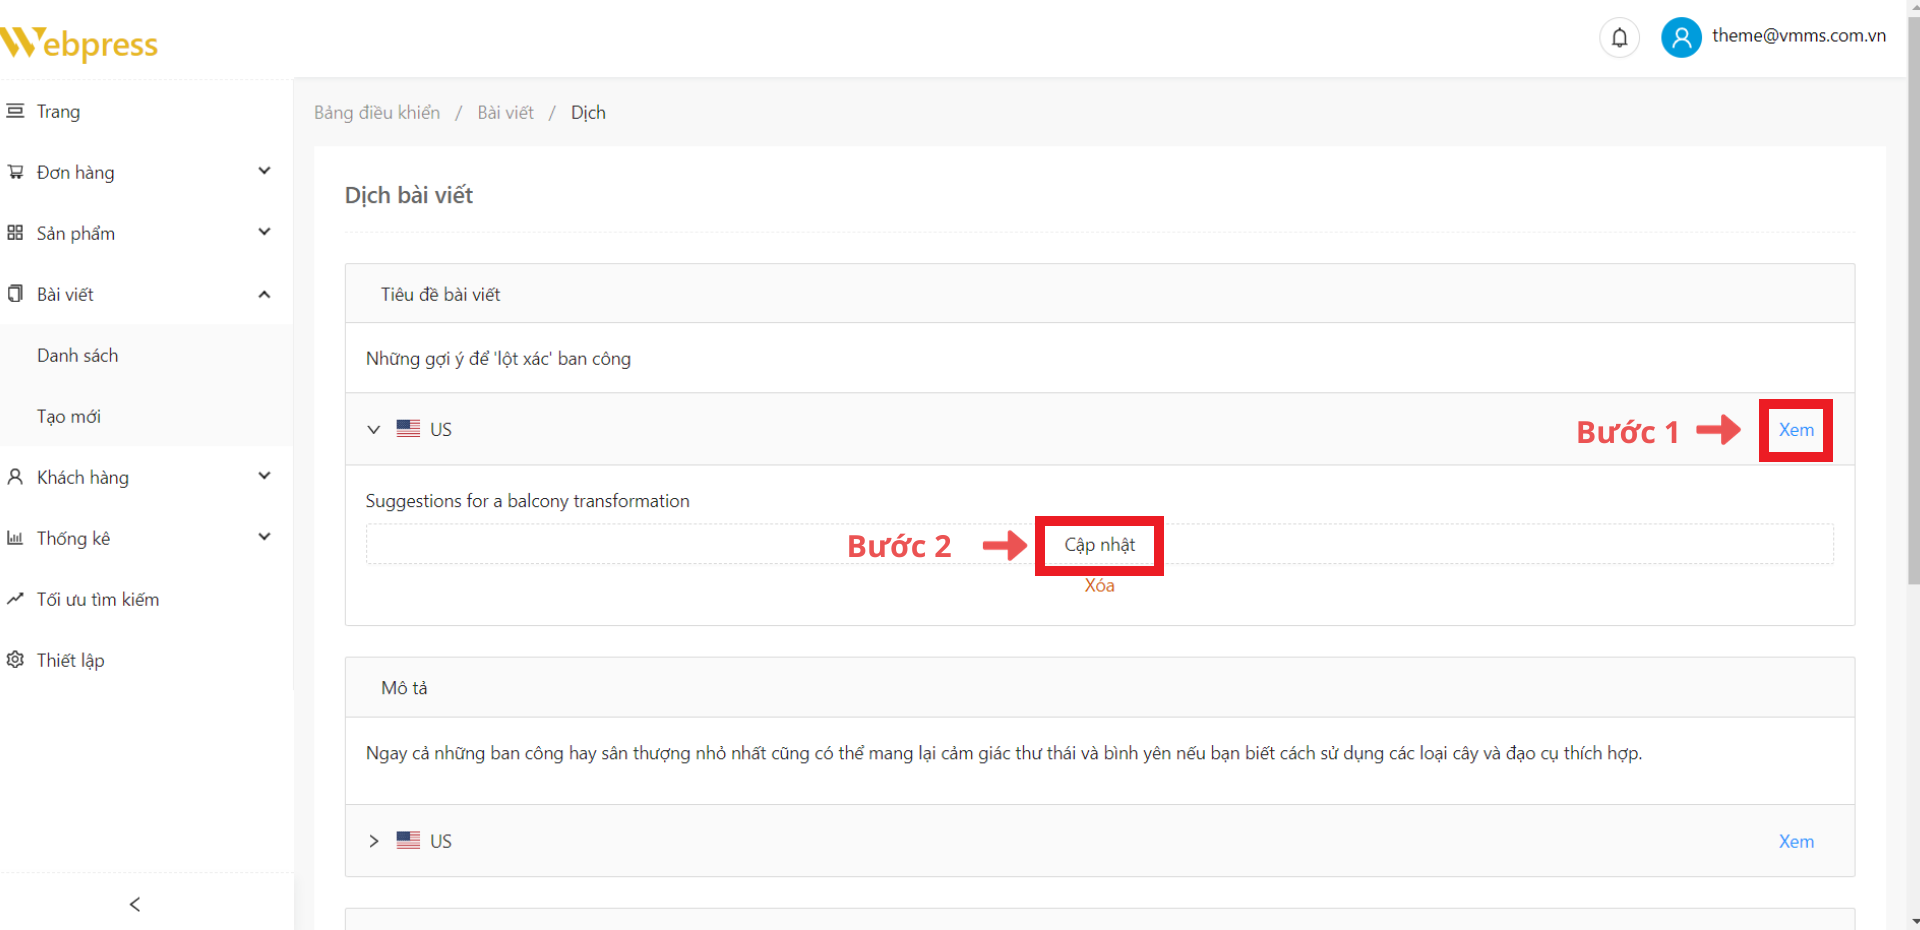This screenshot has height=930, width=1920.
Task: Click the notification bell icon
Action: pos(1619,38)
